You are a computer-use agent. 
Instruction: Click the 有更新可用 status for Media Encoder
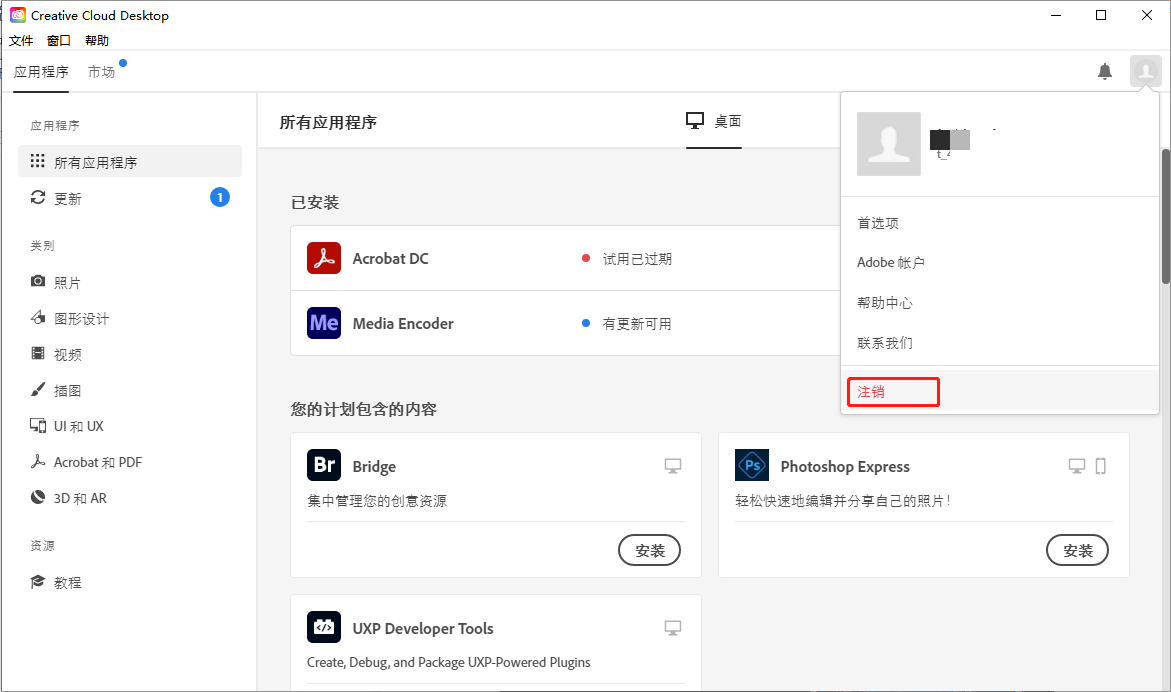tap(637, 323)
